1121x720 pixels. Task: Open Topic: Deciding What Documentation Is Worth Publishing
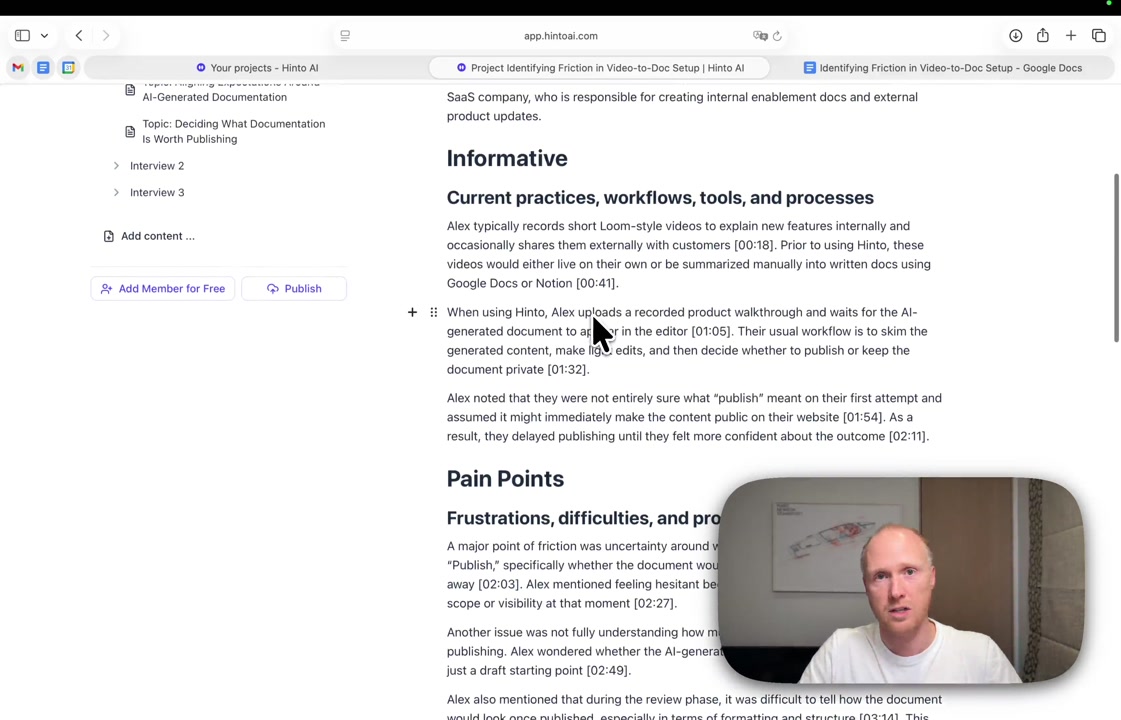click(233, 131)
